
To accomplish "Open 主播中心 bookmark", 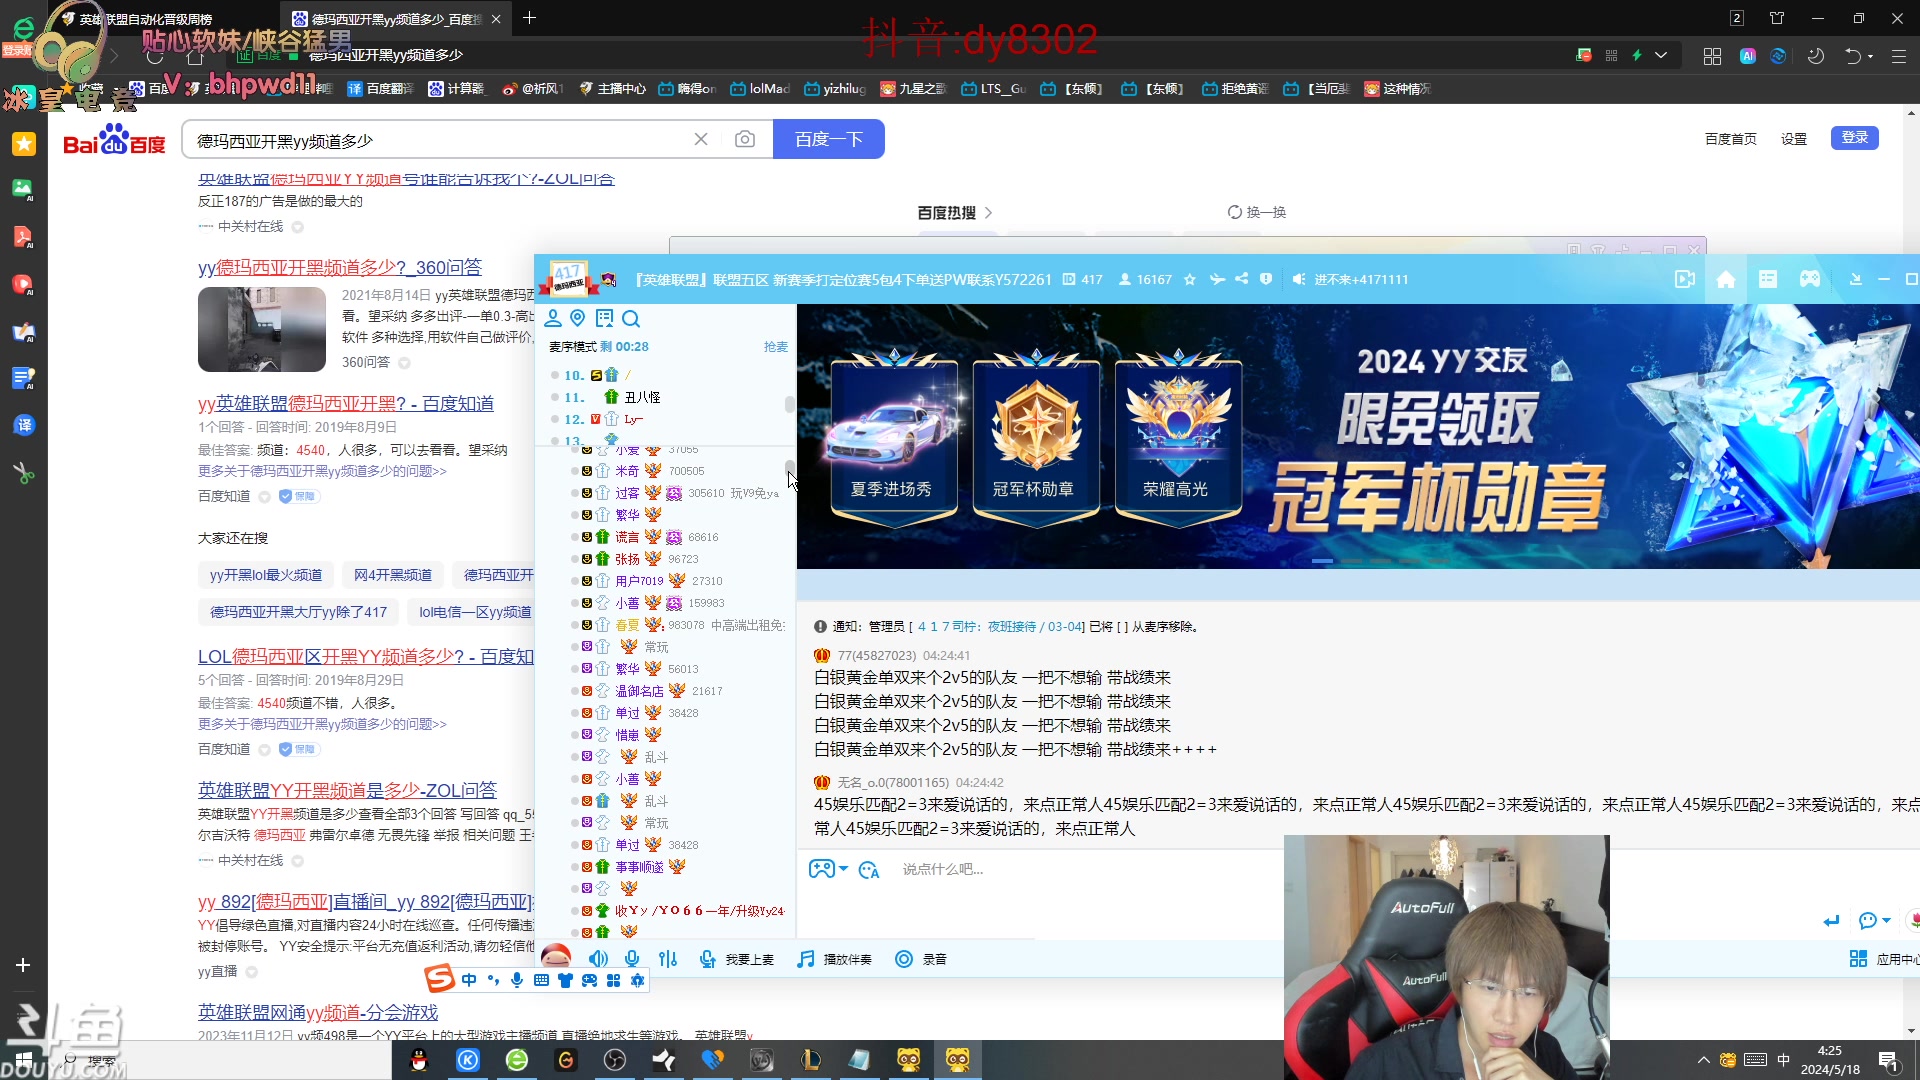I will (x=612, y=89).
